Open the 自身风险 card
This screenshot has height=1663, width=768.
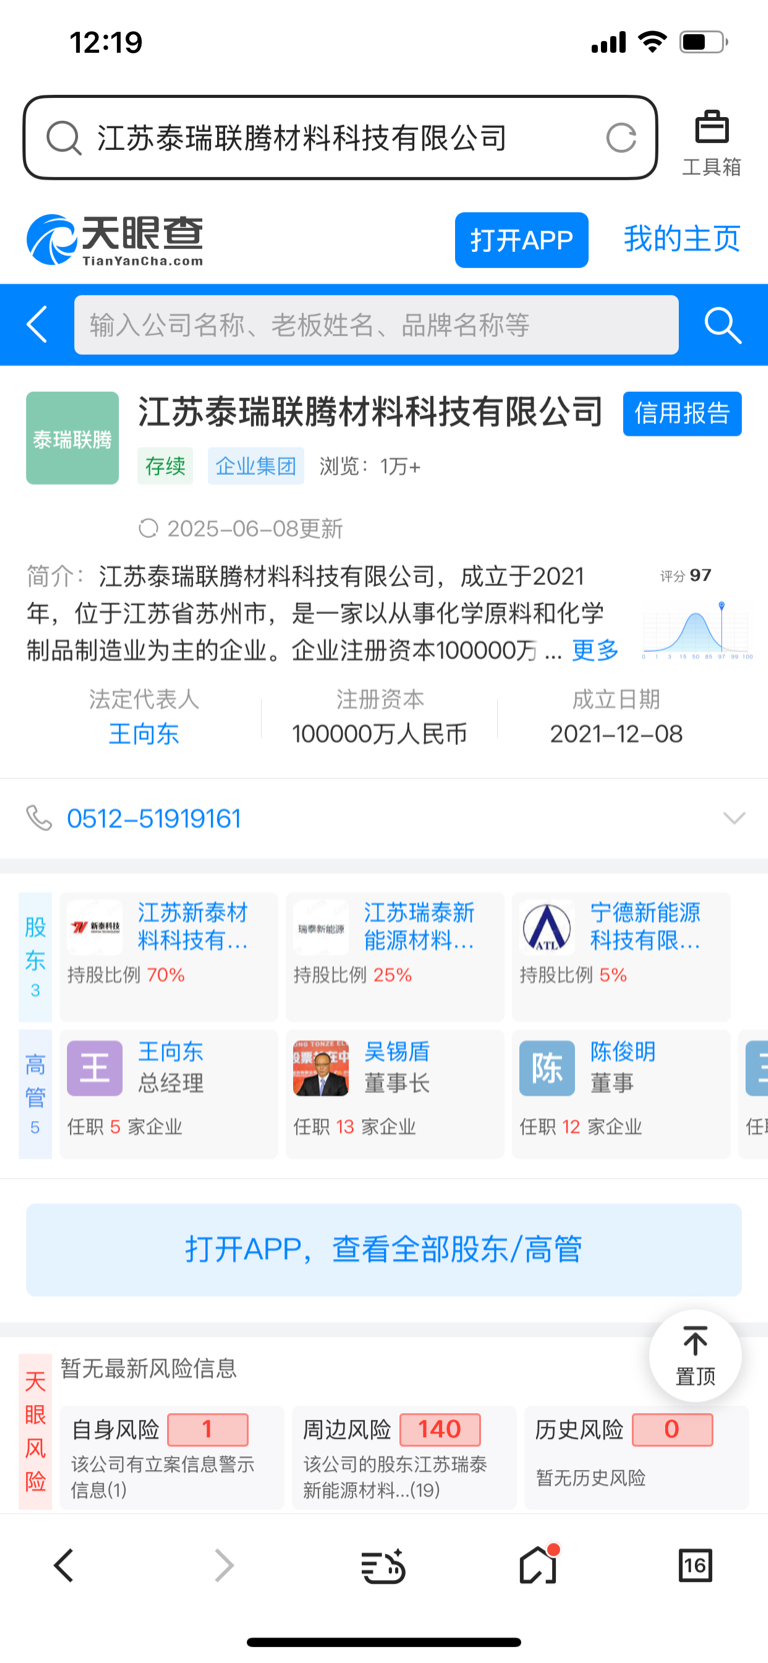(172, 1457)
